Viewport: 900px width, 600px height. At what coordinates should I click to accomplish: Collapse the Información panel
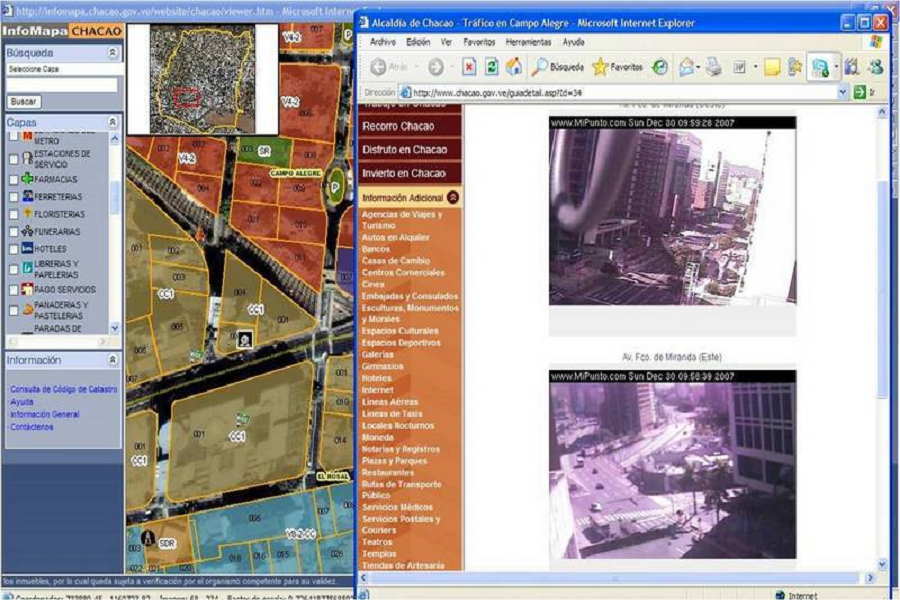pos(112,359)
